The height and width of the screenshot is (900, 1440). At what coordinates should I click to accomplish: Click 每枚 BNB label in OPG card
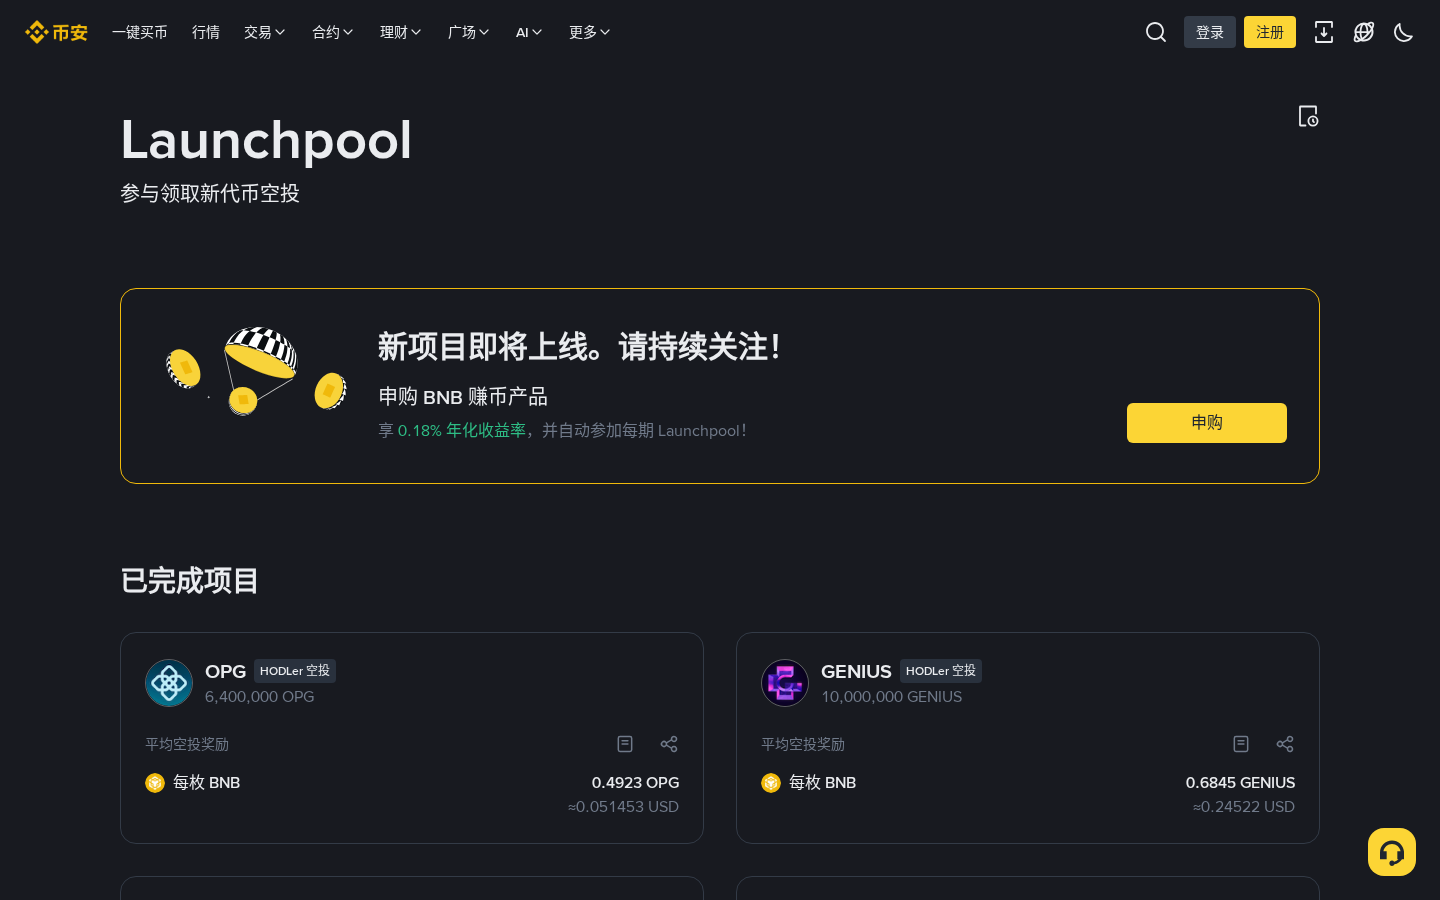click(207, 783)
